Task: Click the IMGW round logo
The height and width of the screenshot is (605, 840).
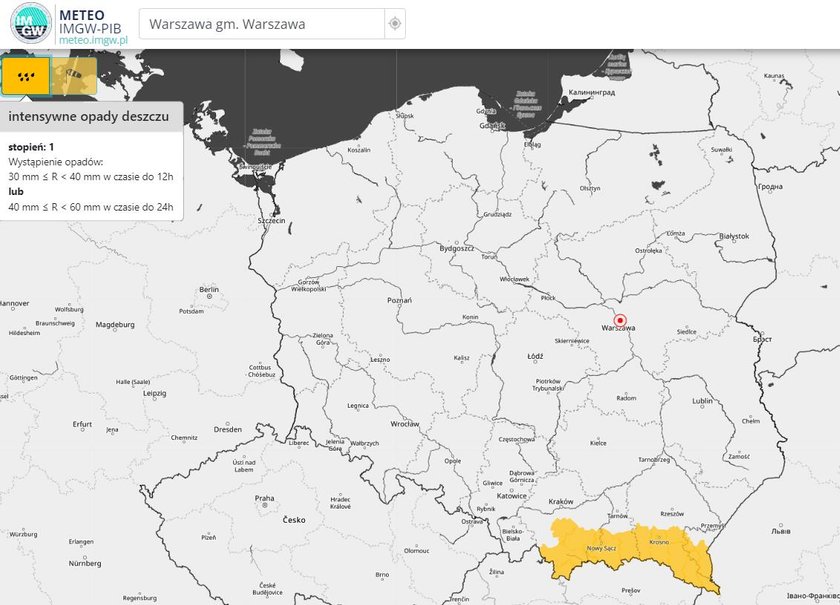Action: (31, 23)
